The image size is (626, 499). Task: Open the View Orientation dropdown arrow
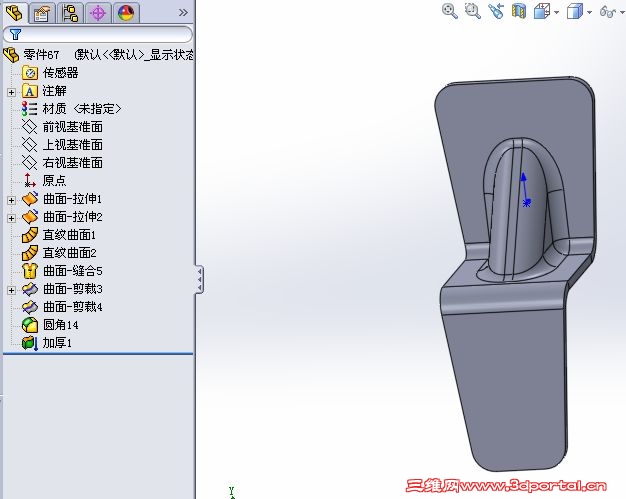click(x=557, y=12)
